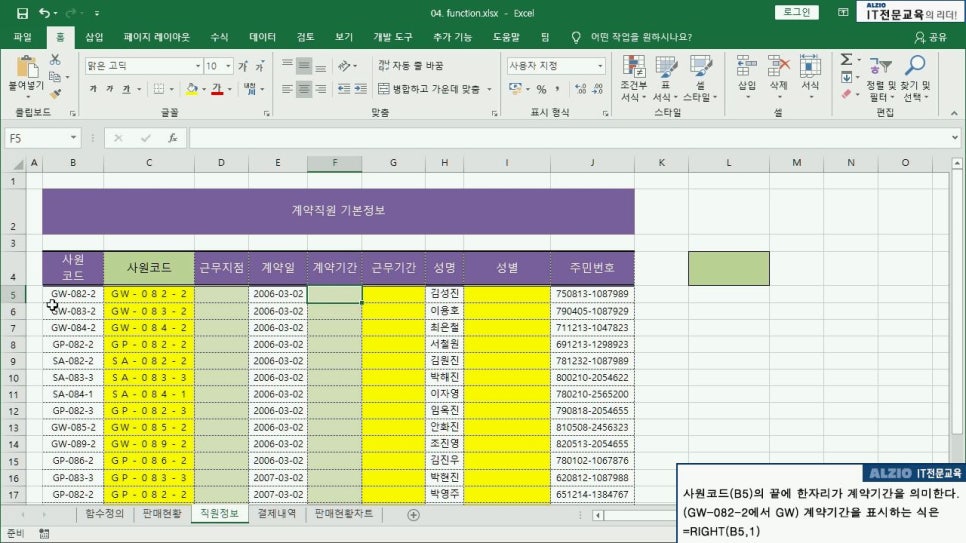Click the Save icon in title bar
966x543 pixels.
[x=22, y=13]
